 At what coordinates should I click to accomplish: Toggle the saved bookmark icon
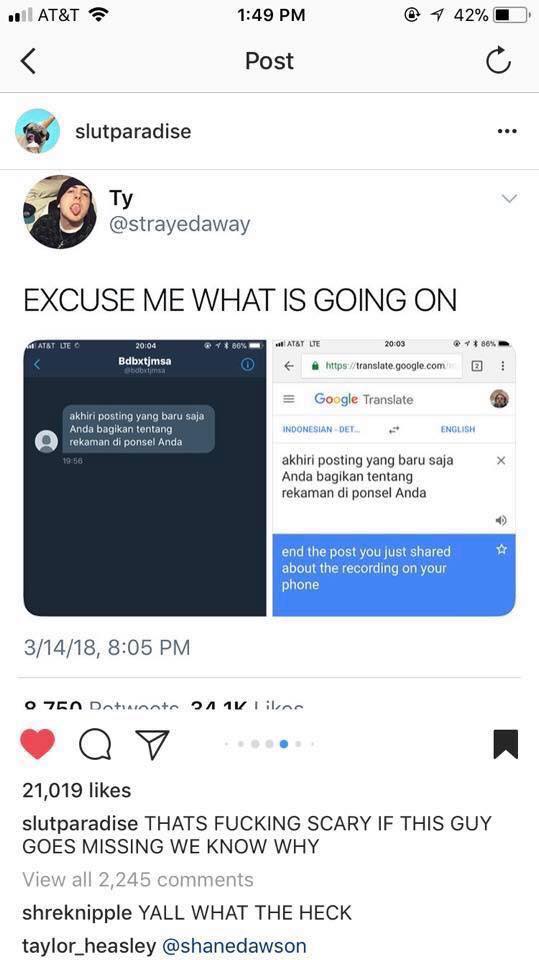(x=505, y=744)
